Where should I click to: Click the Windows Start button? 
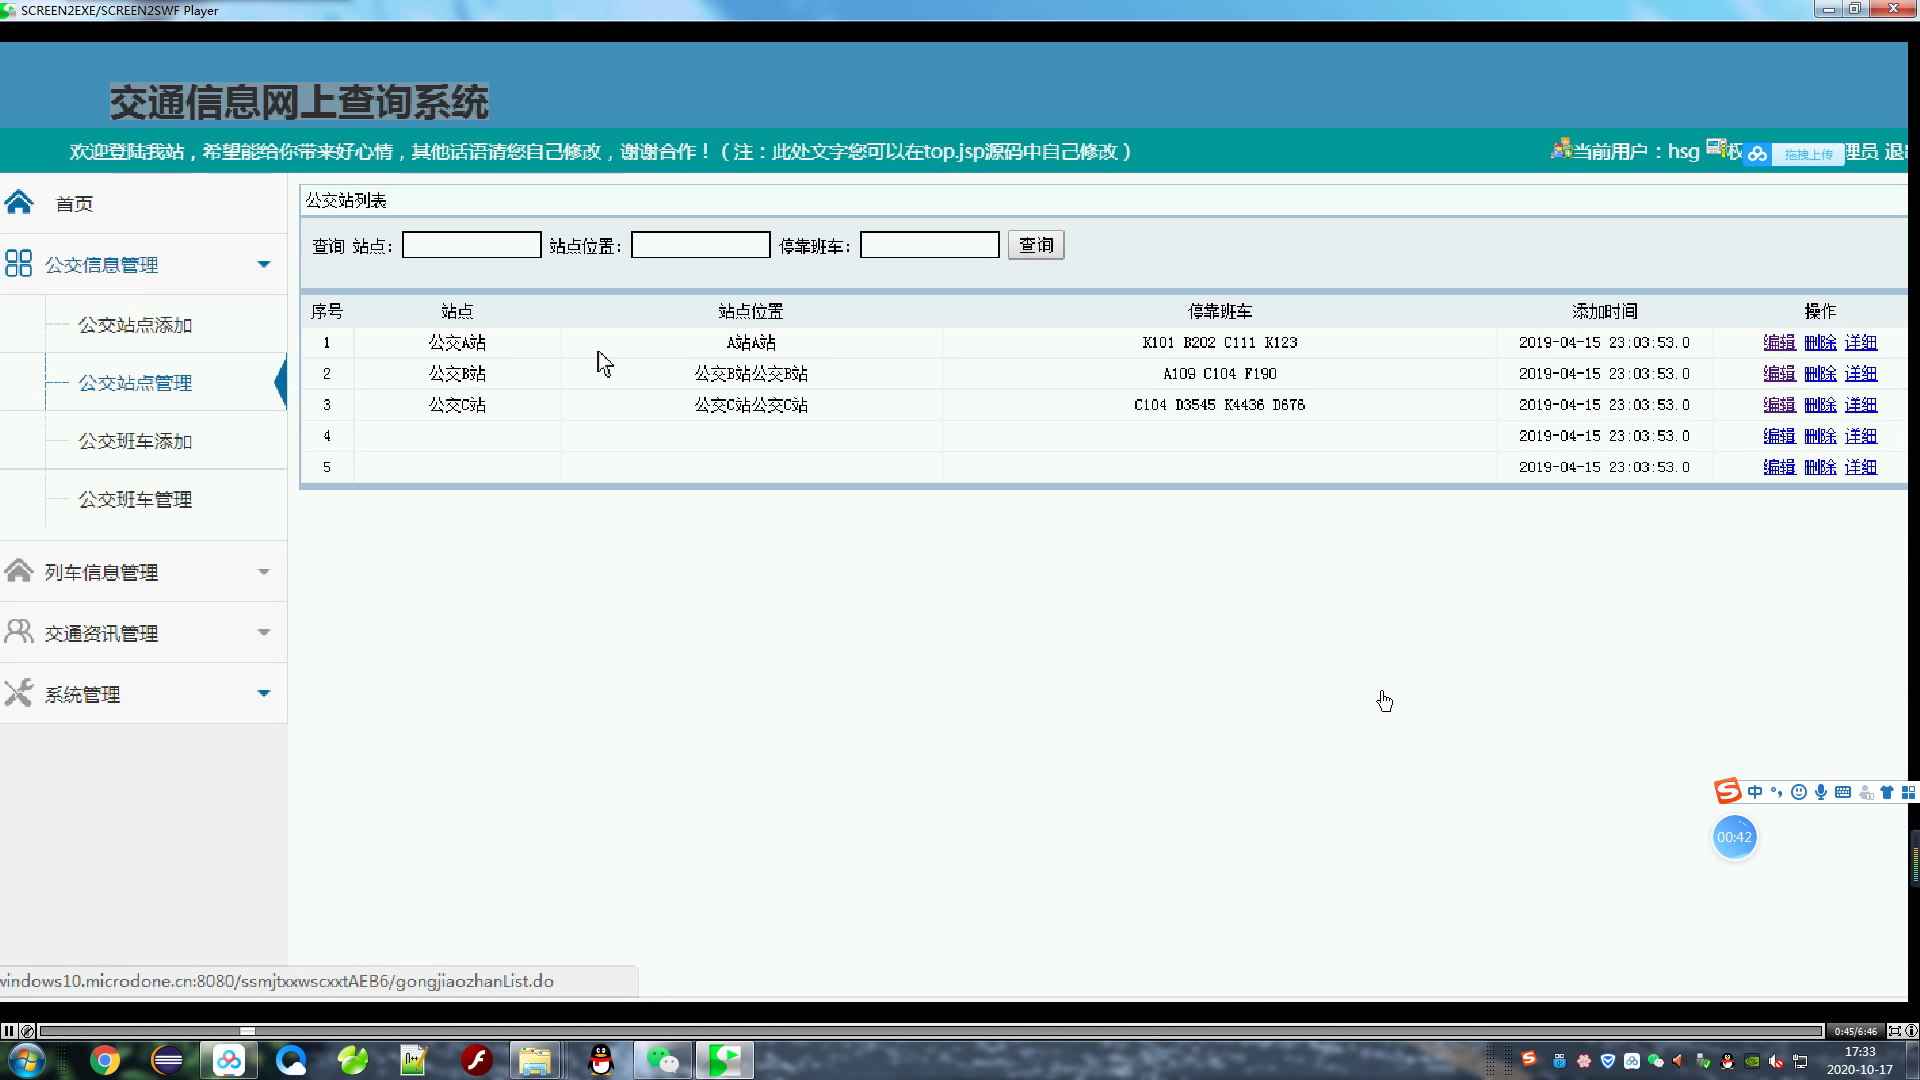[26, 1060]
